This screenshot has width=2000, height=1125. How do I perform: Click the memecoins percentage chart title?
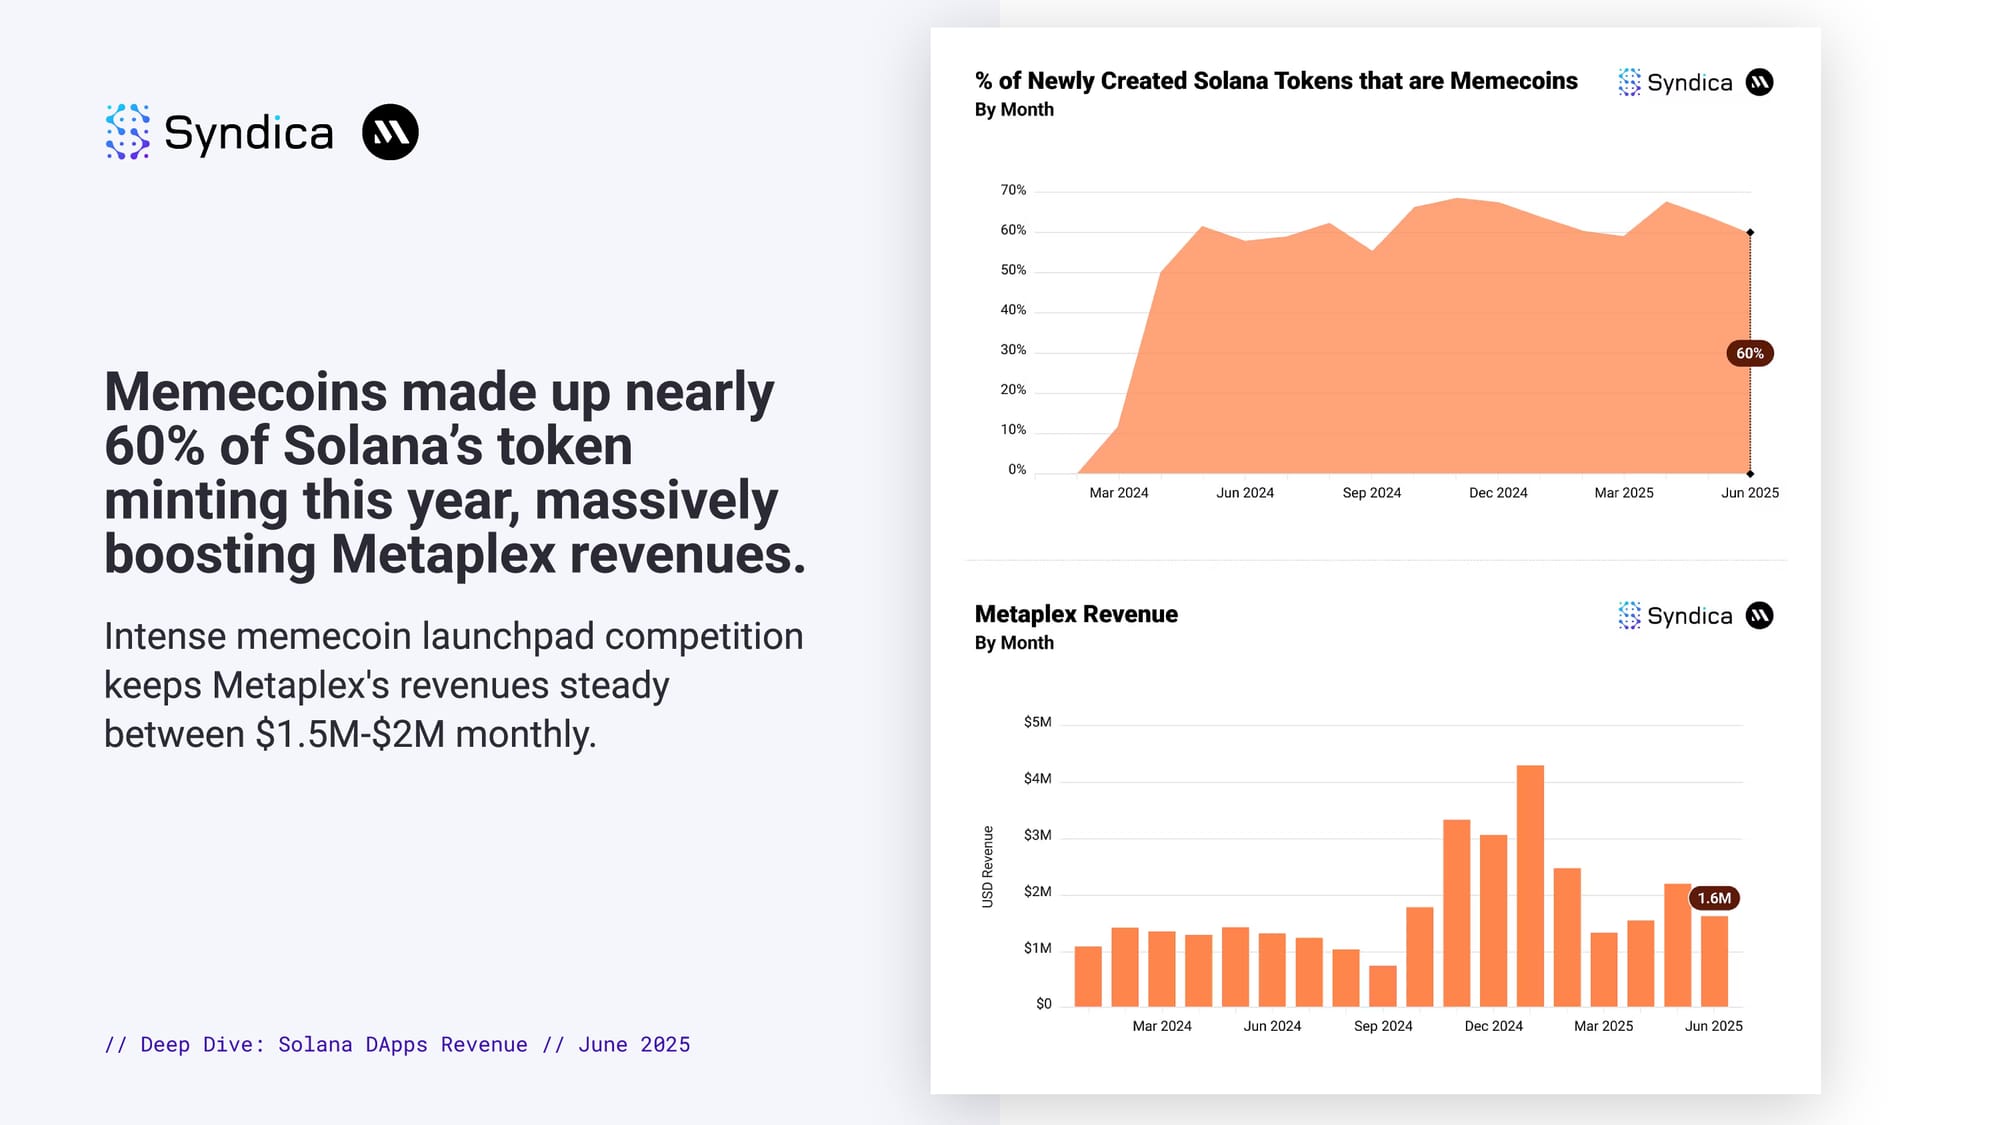(1276, 81)
